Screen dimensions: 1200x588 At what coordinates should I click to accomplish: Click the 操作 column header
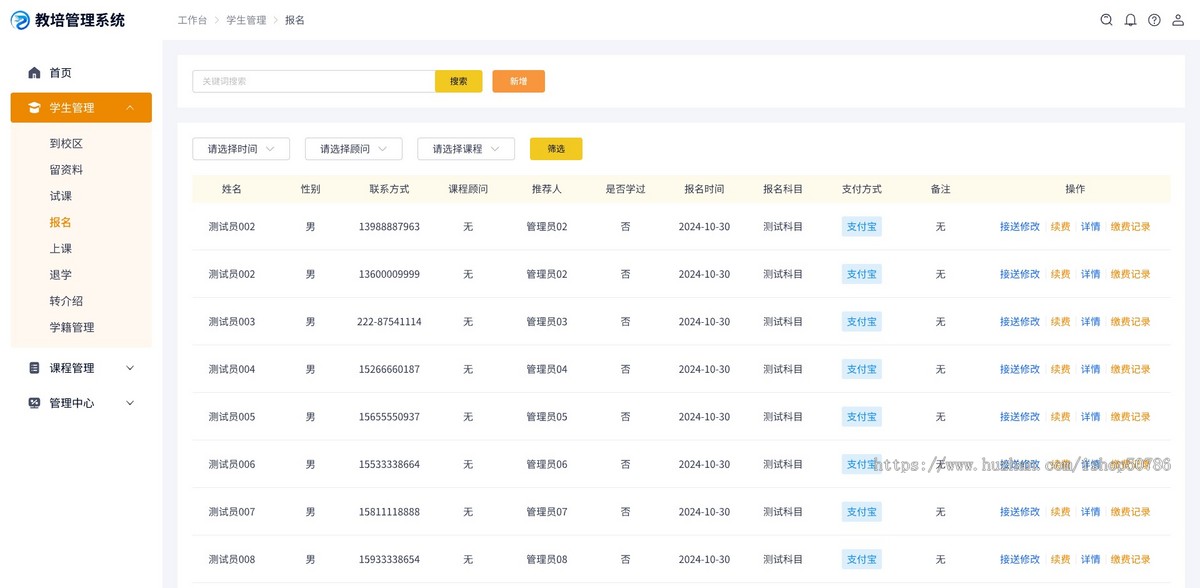(x=1075, y=189)
